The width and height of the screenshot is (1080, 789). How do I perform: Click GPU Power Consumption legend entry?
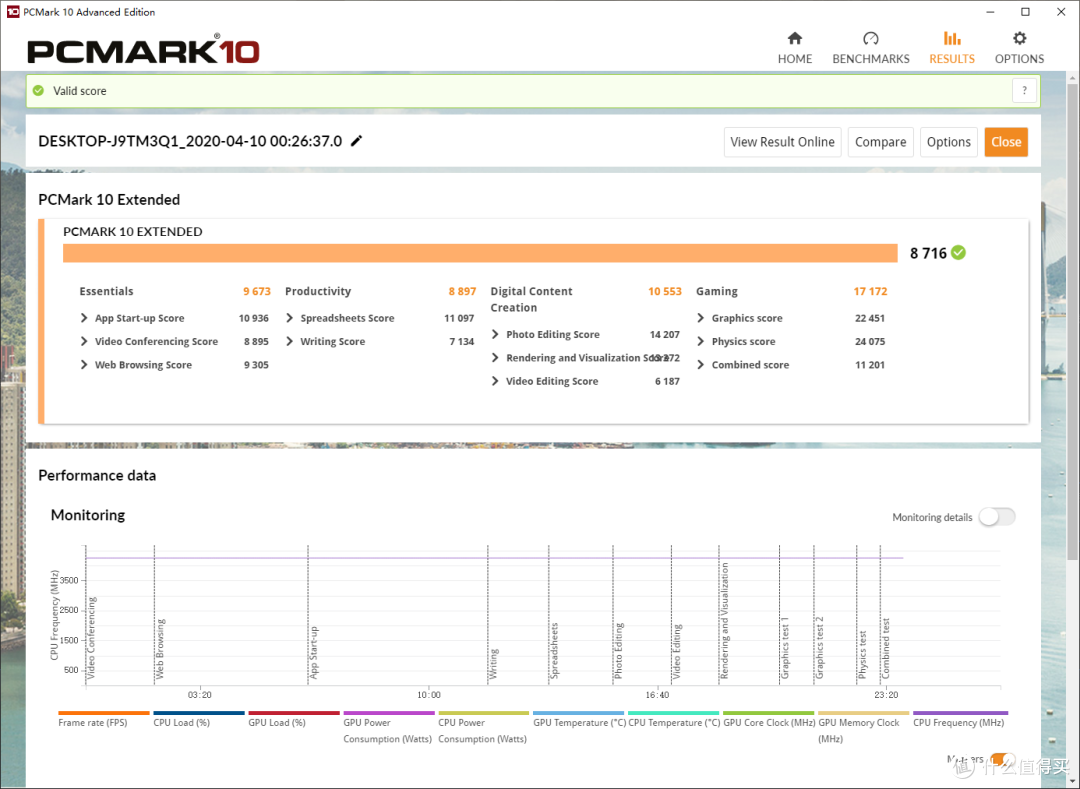pyautogui.click(x=388, y=730)
